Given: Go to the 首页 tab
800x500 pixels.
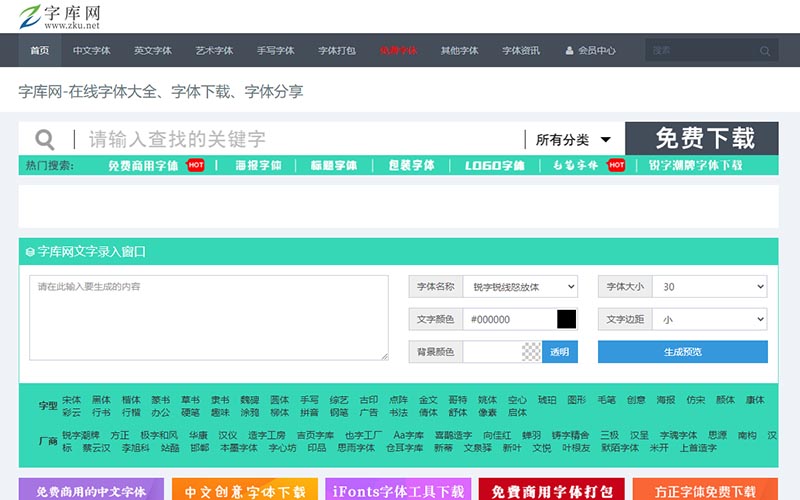Looking at the screenshot, I should (x=40, y=51).
